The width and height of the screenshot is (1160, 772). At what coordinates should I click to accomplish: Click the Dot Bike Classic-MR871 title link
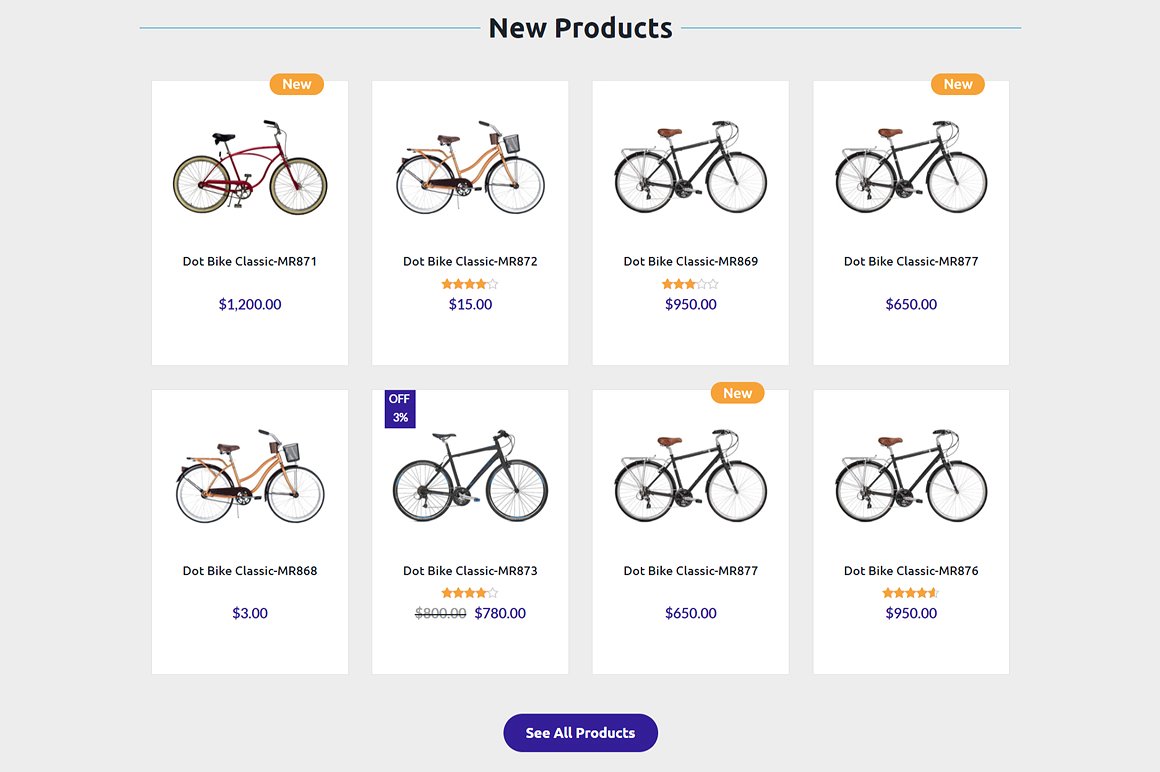pos(250,262)
